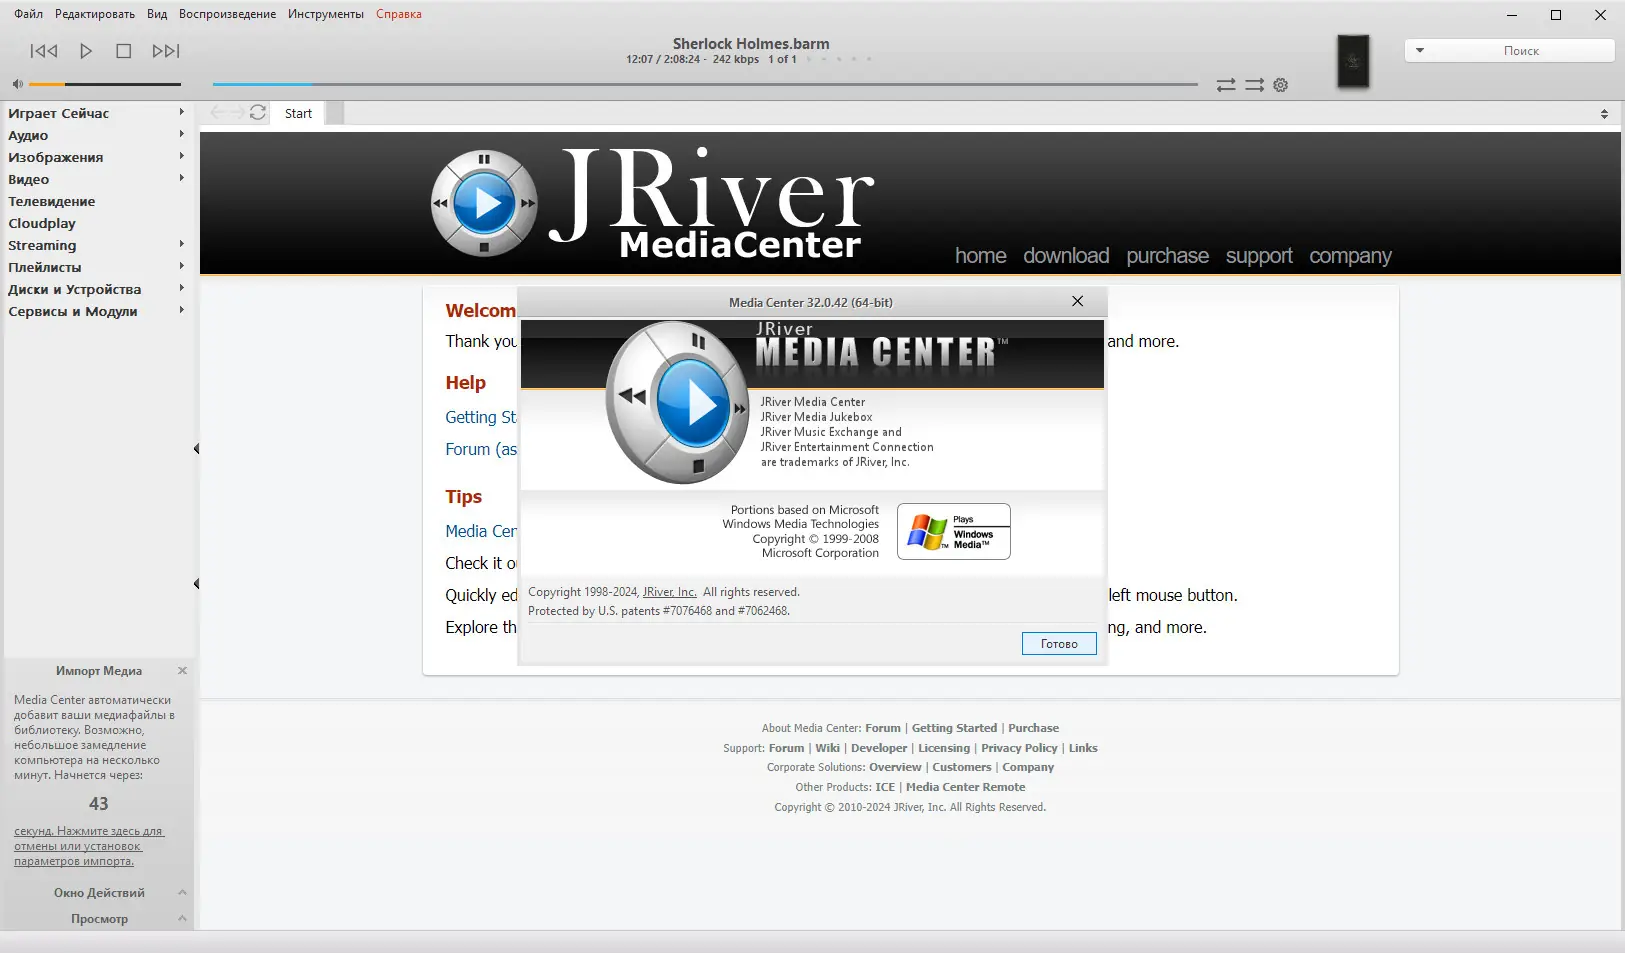Image resolution: width=1625 pixels, height=953 pixels.
Task: Close the Media Center 32.0.42 about dialog
Action: click(x=1077, y=301)
